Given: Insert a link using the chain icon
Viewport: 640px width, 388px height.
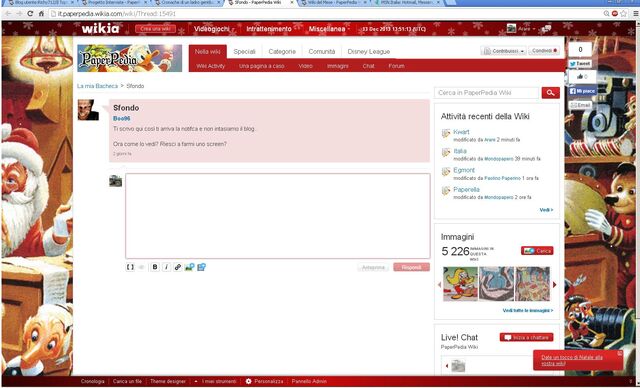Looking at the screenshot, I should 178,267.
